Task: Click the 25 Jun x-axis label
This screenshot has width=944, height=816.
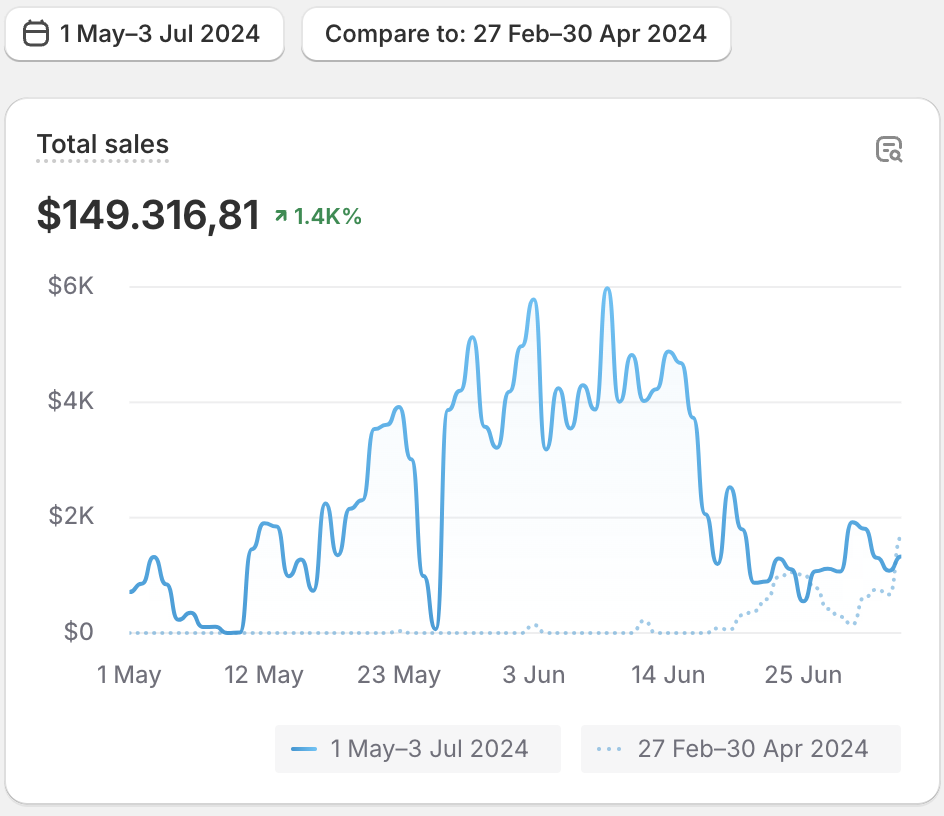Action: (803, 675)
